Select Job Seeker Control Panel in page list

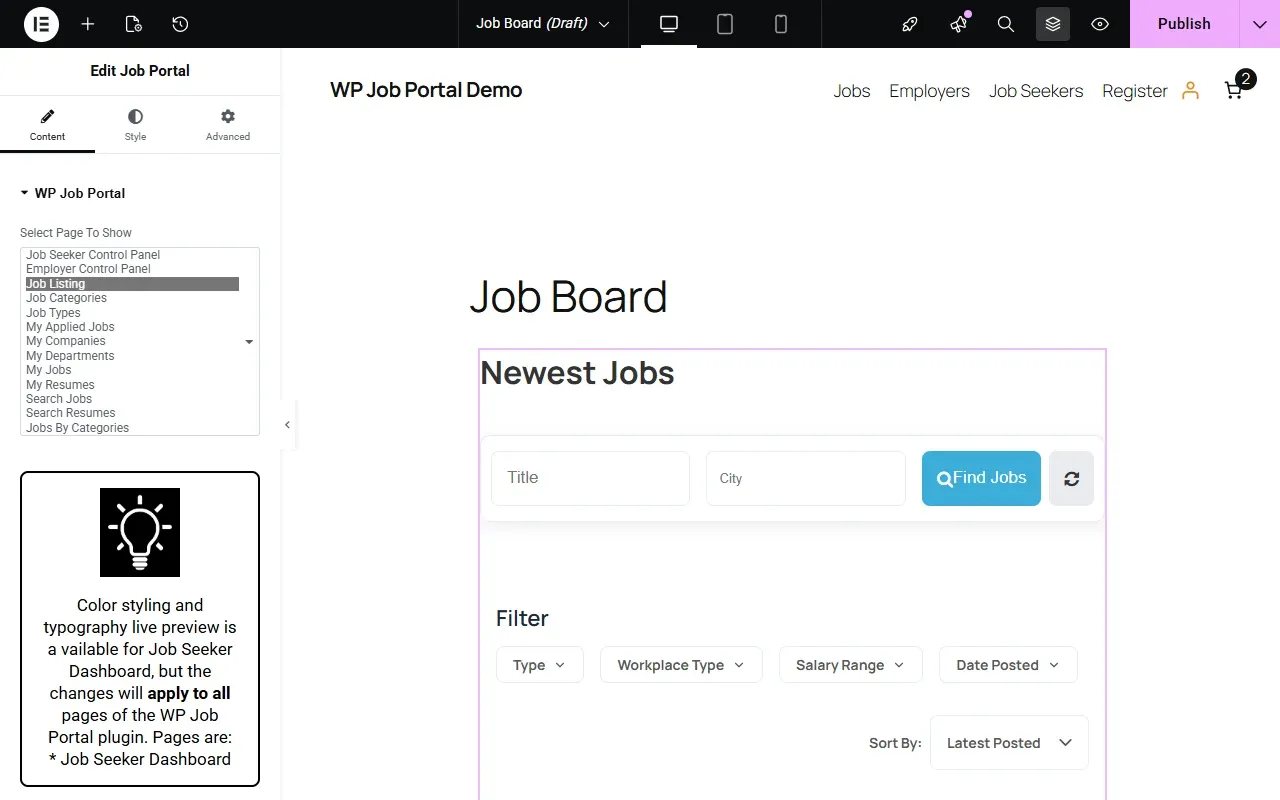(132, 255)
